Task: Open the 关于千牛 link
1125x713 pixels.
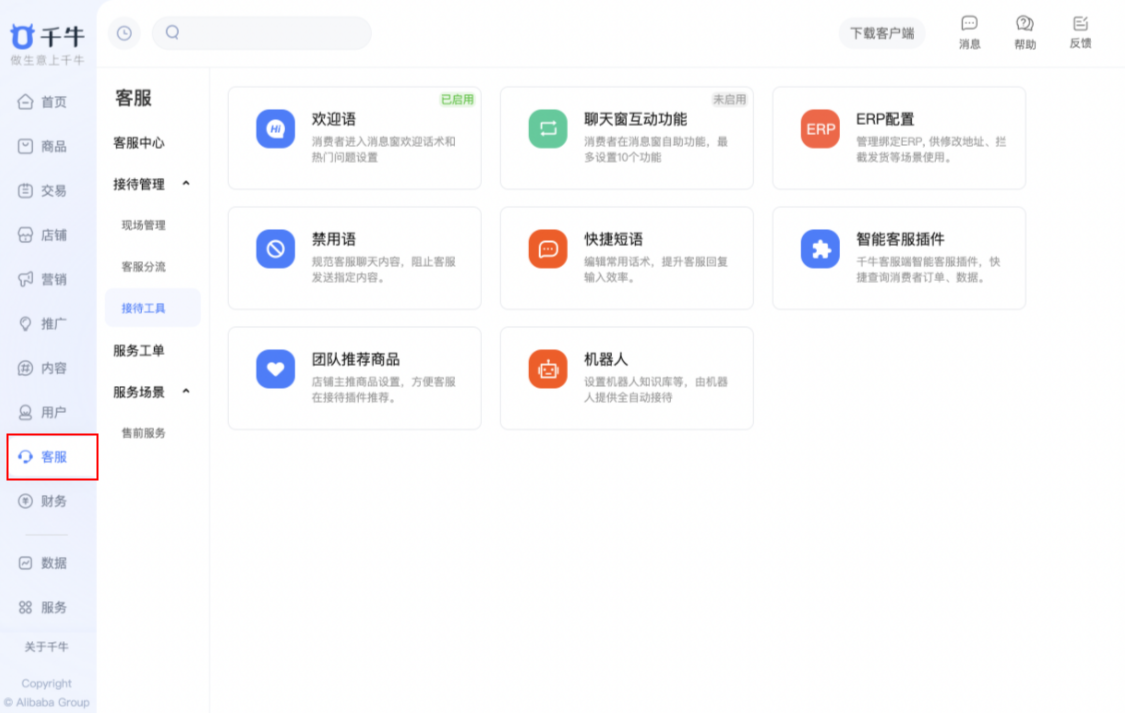Action: pos(47,647)
